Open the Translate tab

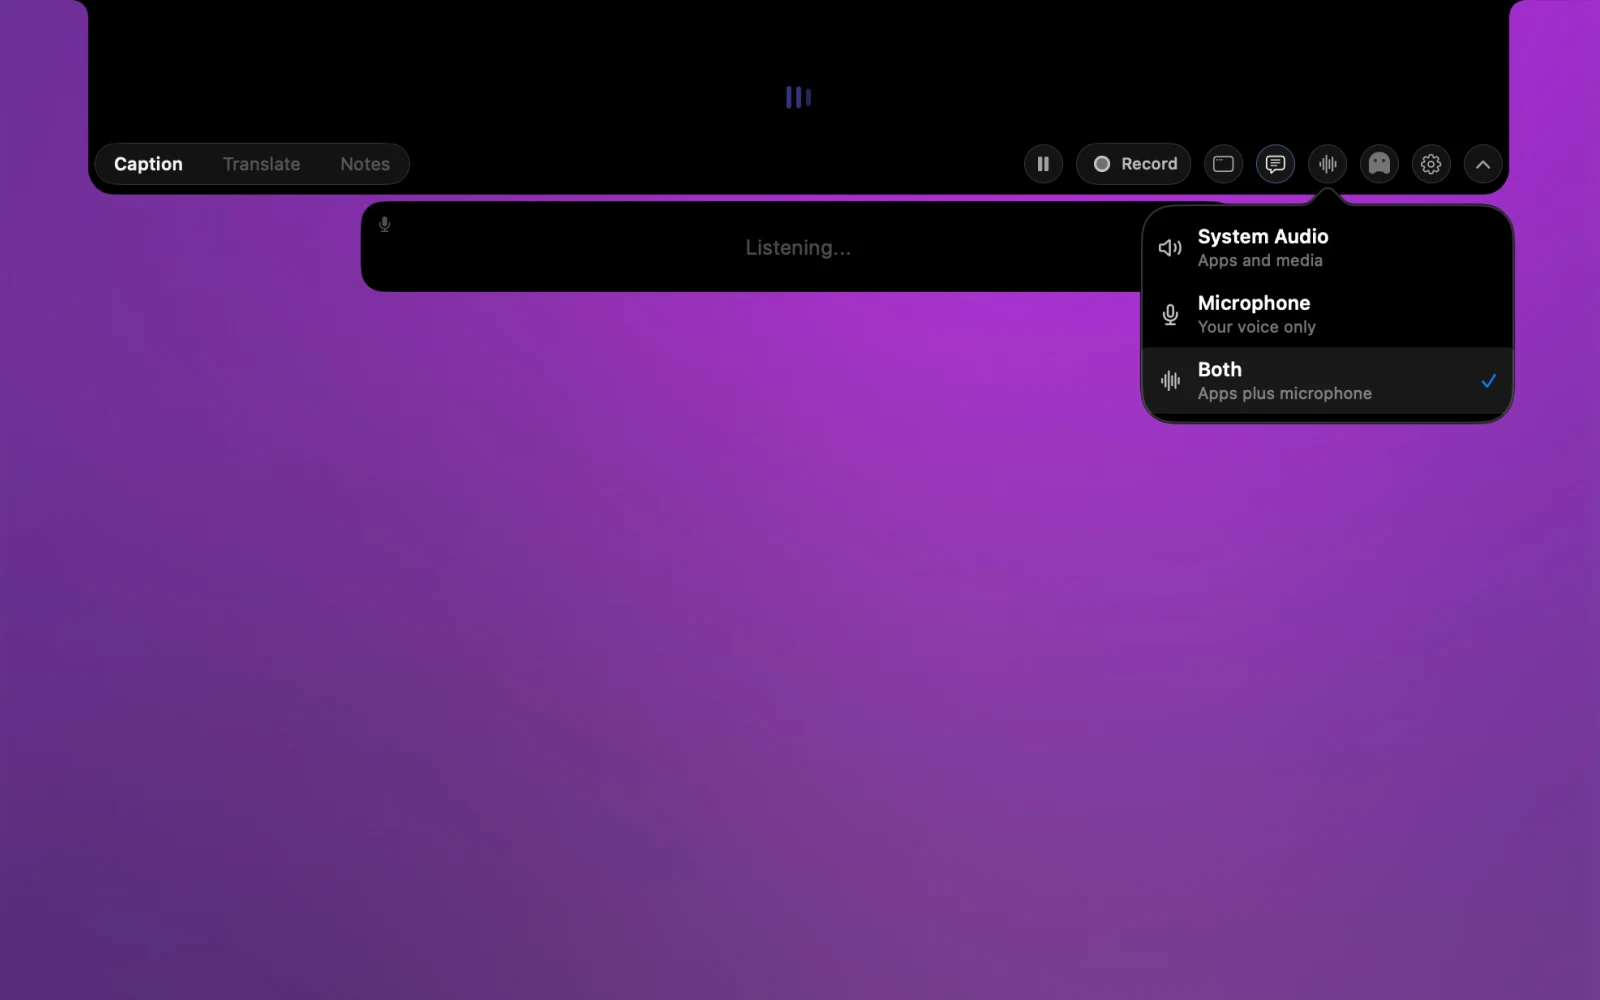point(261,164)
